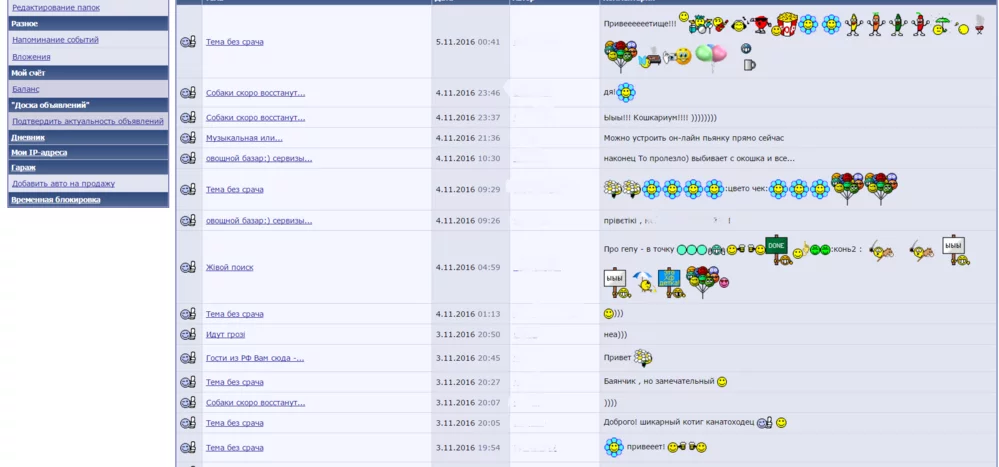Click the smiley icon in the 4.11.2016 10:30 row

[188, 159]
